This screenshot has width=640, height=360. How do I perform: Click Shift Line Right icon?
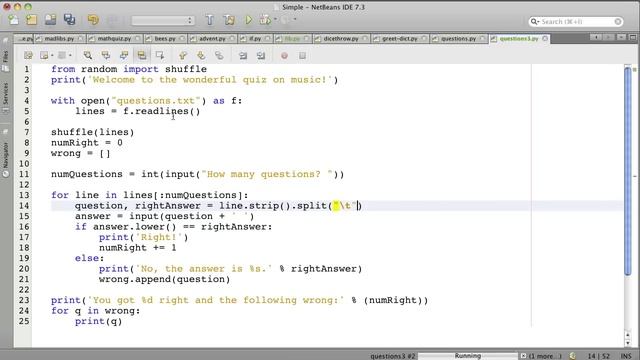pos(261,56)
